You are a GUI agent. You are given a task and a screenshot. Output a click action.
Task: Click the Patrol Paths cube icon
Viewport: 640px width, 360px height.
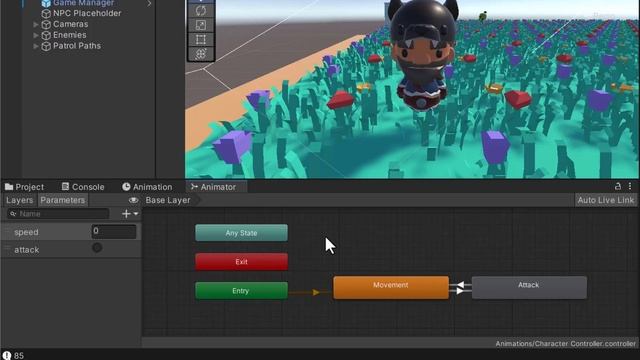(x=46, y=46)
